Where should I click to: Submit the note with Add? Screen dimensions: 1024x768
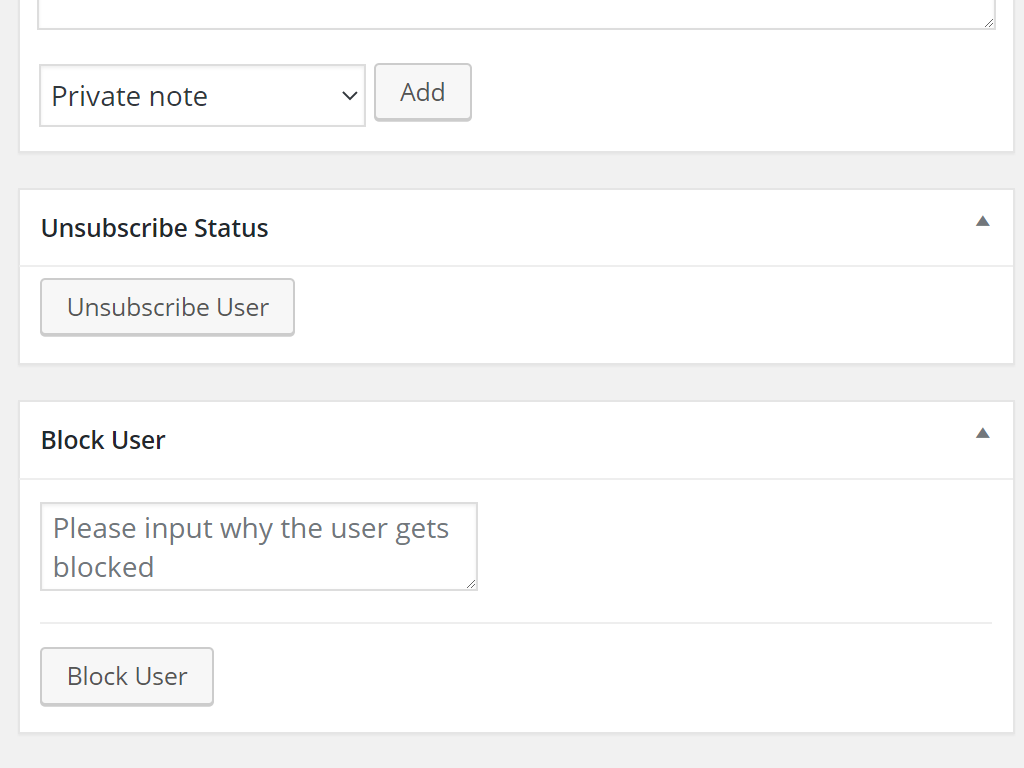[x=422, y=93]
